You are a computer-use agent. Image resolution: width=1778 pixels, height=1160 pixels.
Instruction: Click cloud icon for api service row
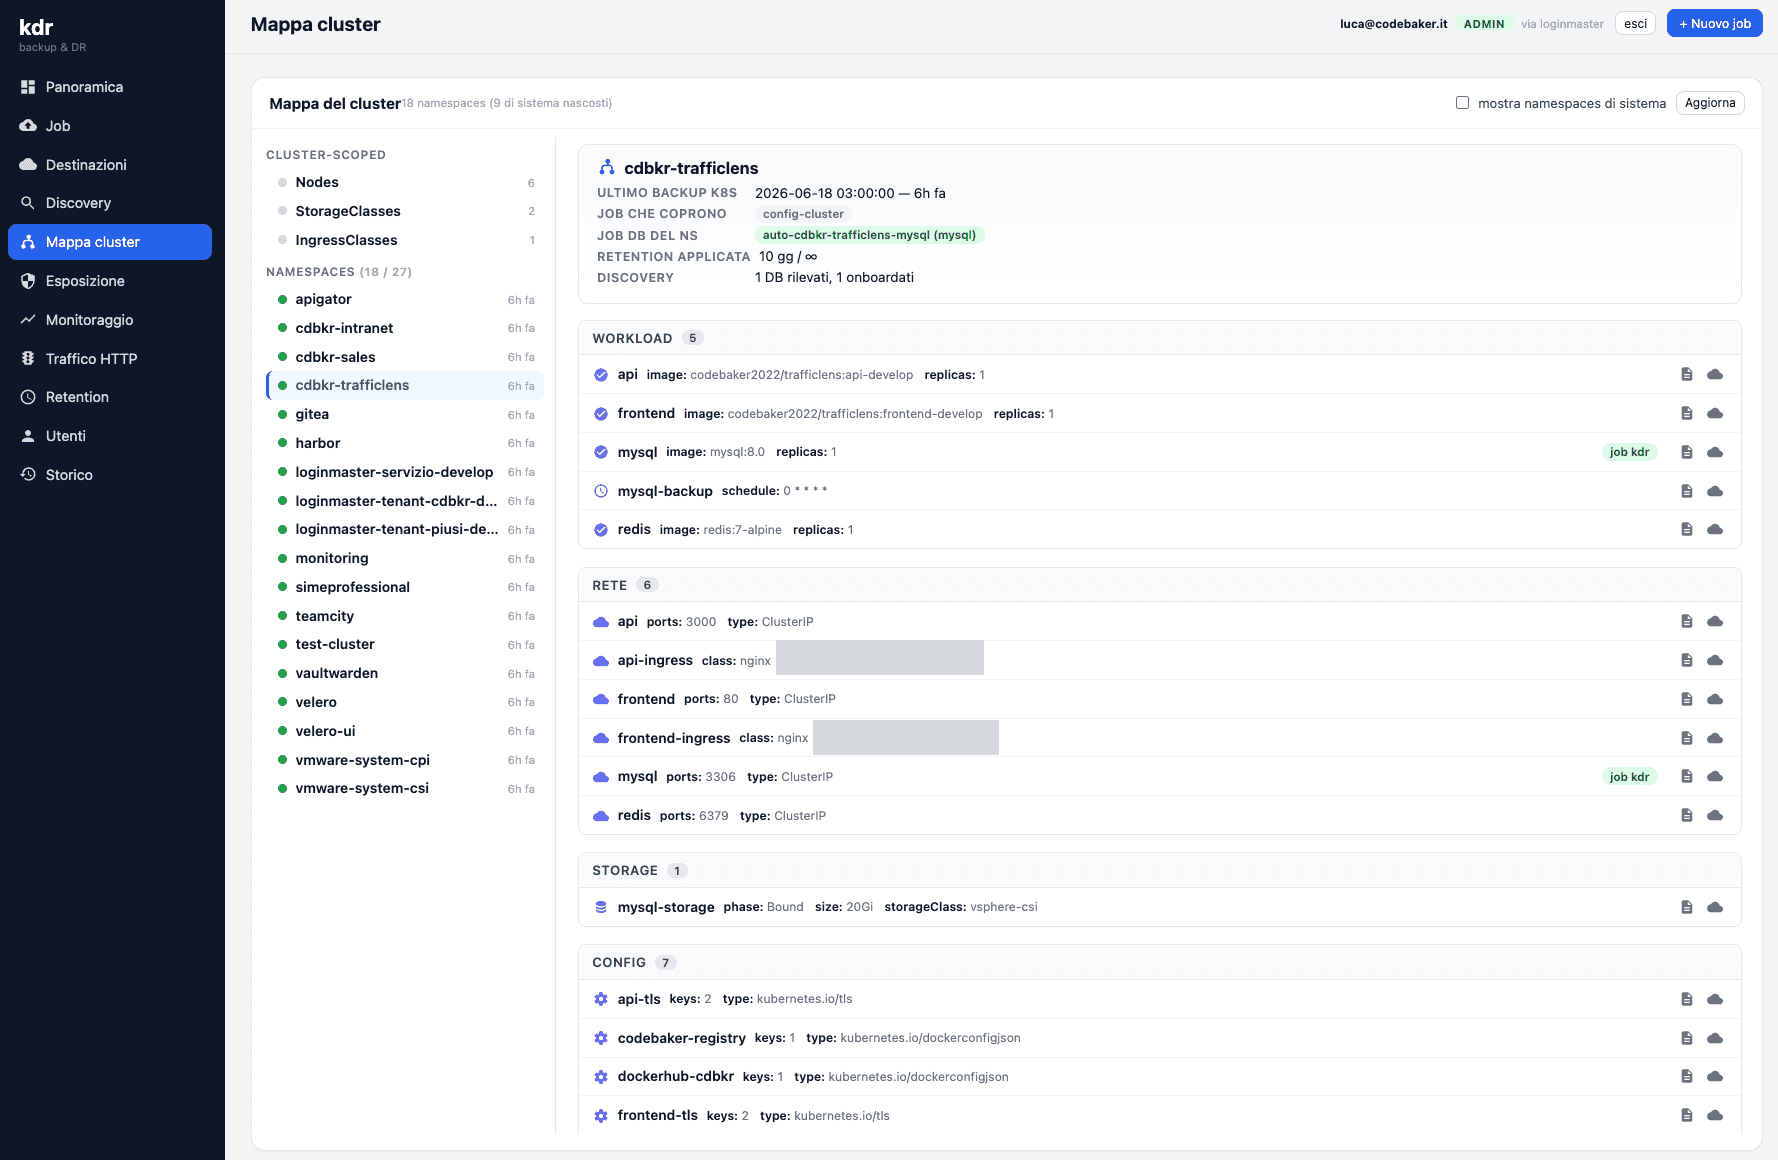point(1715,621)
